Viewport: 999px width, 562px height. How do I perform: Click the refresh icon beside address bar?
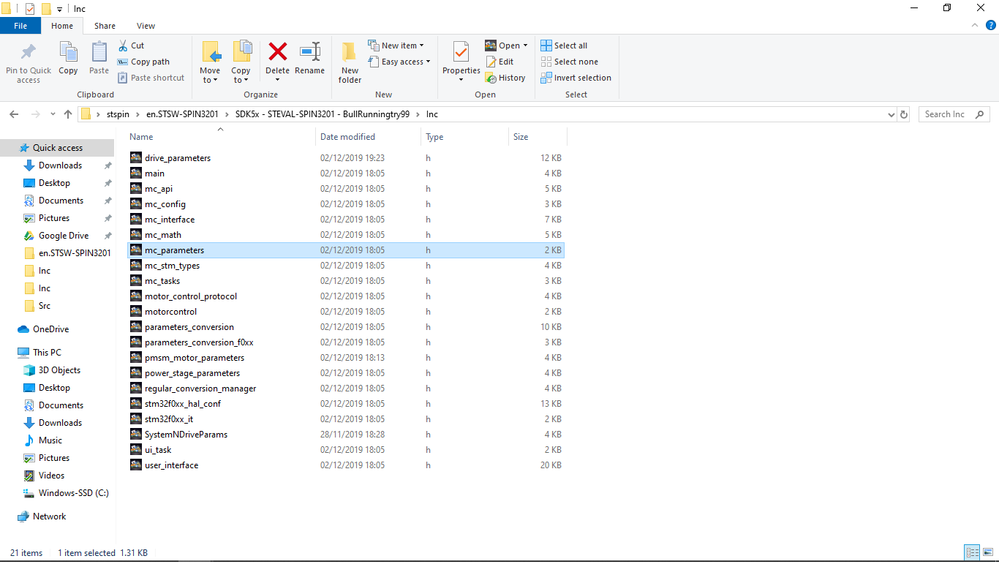point(903,115)
